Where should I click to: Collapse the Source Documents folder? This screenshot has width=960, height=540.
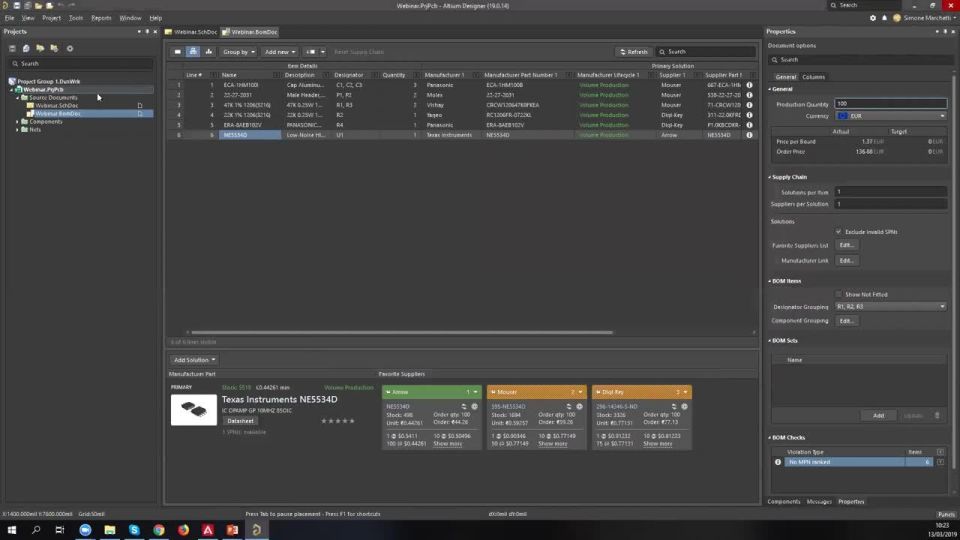pyautogui.click(x=18, y=97)
